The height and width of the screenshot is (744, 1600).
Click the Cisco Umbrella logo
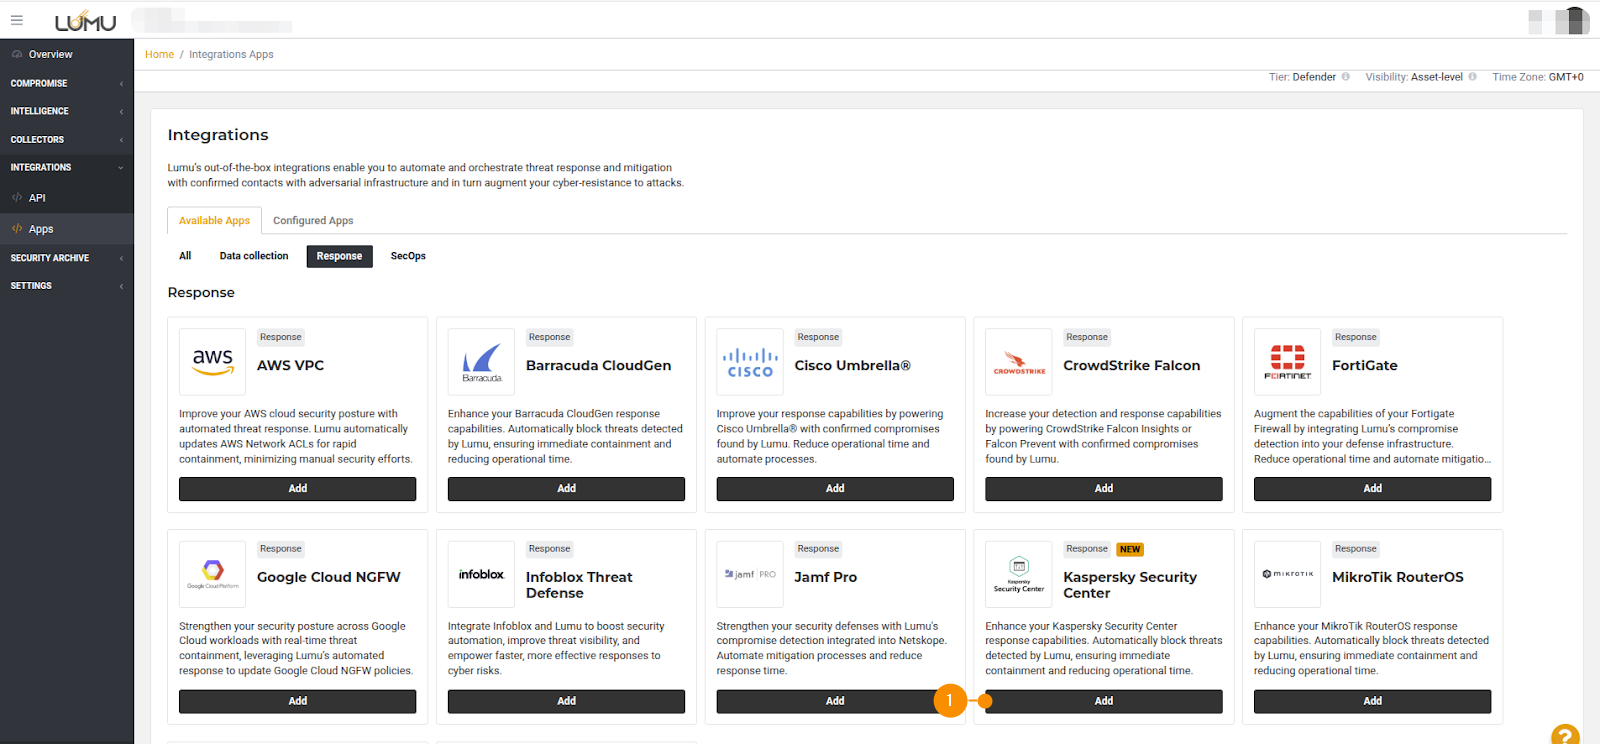point(750,362)
